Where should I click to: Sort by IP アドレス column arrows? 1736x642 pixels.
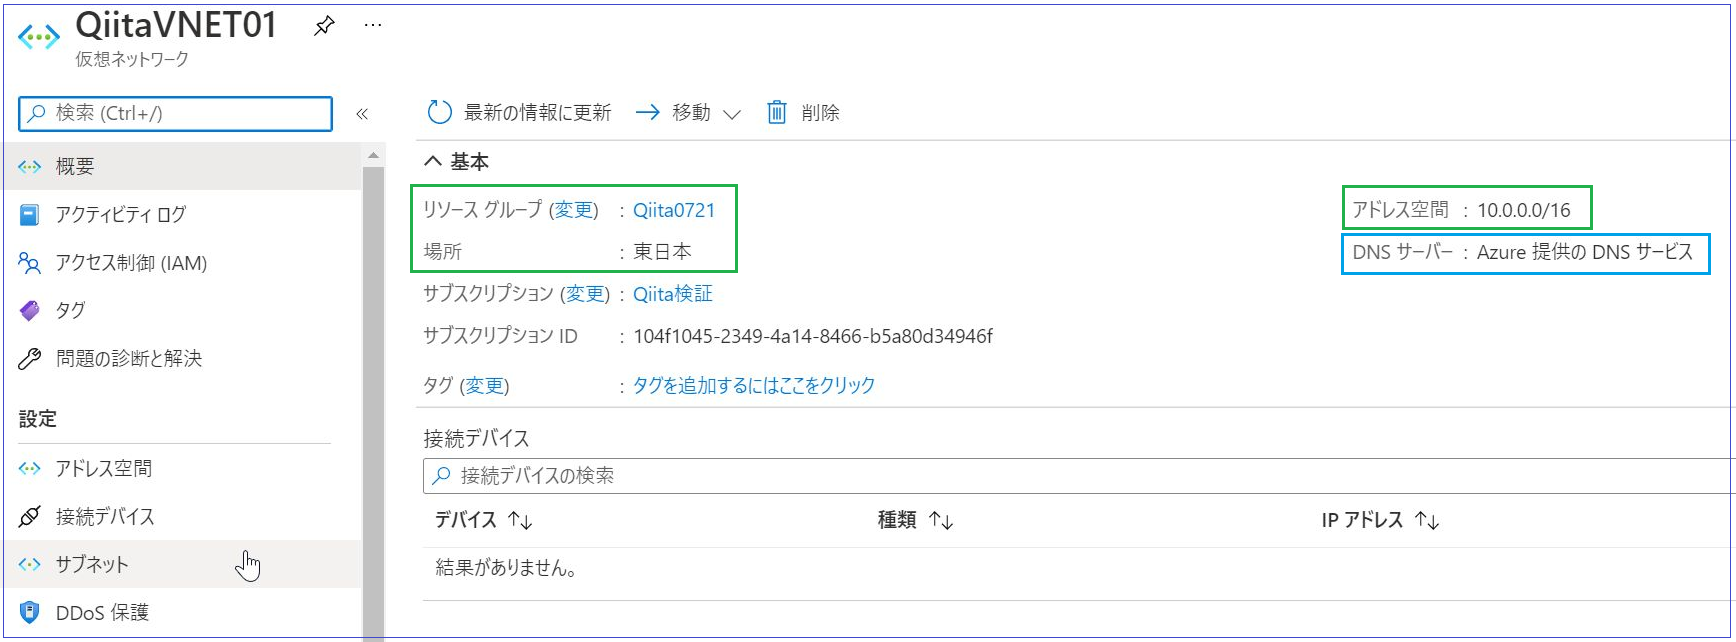coord(1427,520)
